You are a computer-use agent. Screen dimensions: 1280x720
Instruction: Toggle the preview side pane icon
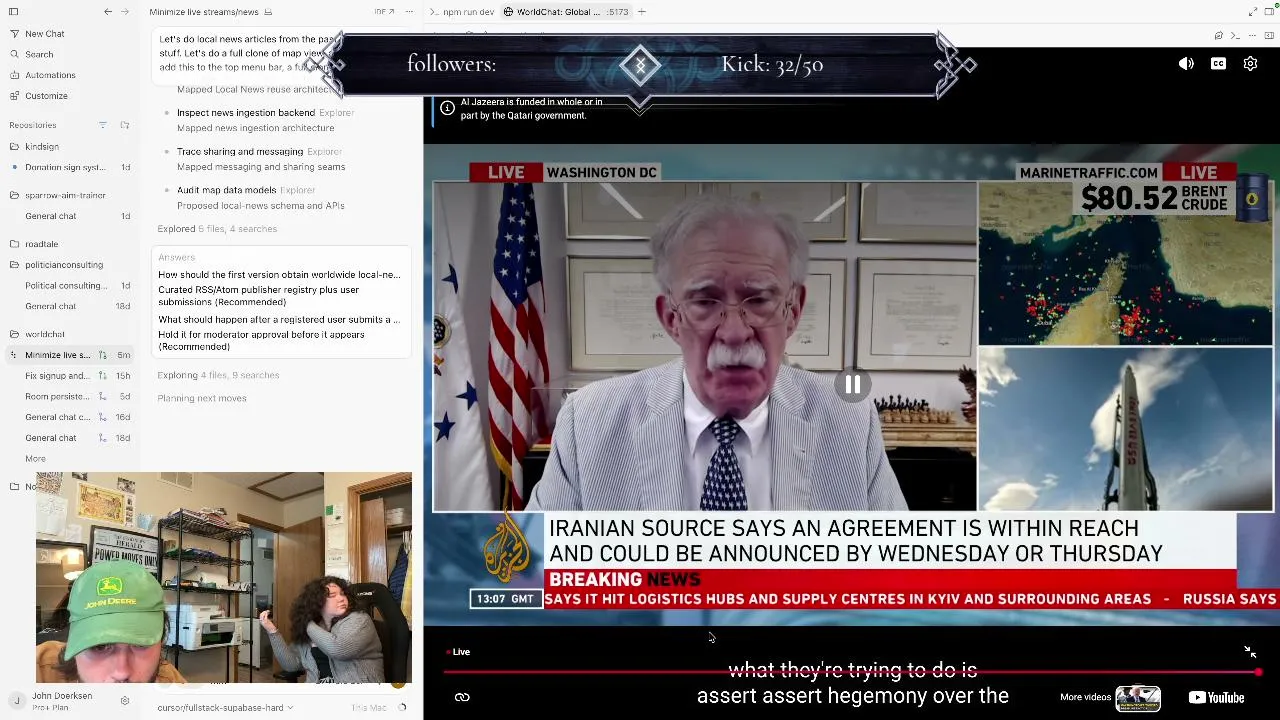click(x=1269, y=35)
